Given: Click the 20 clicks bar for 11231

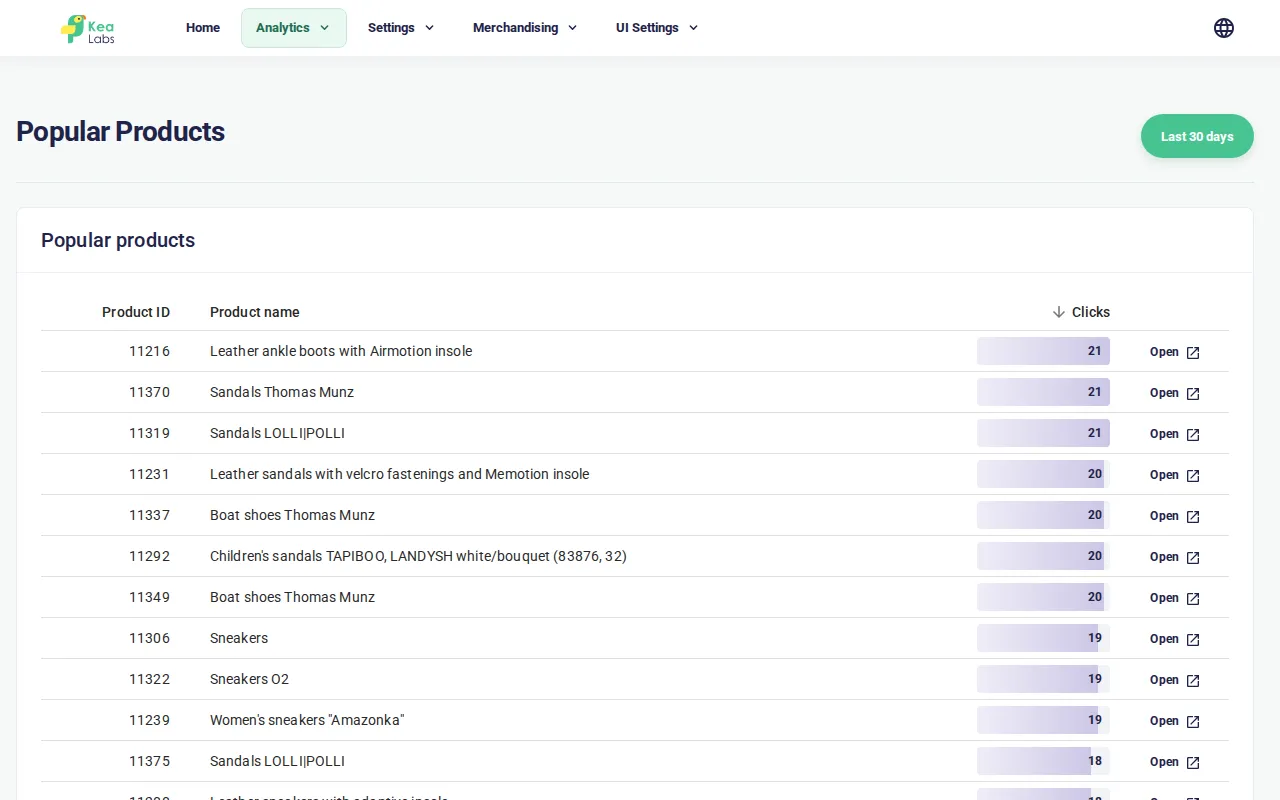Looking at the screenshot, I should point(1043,474).
